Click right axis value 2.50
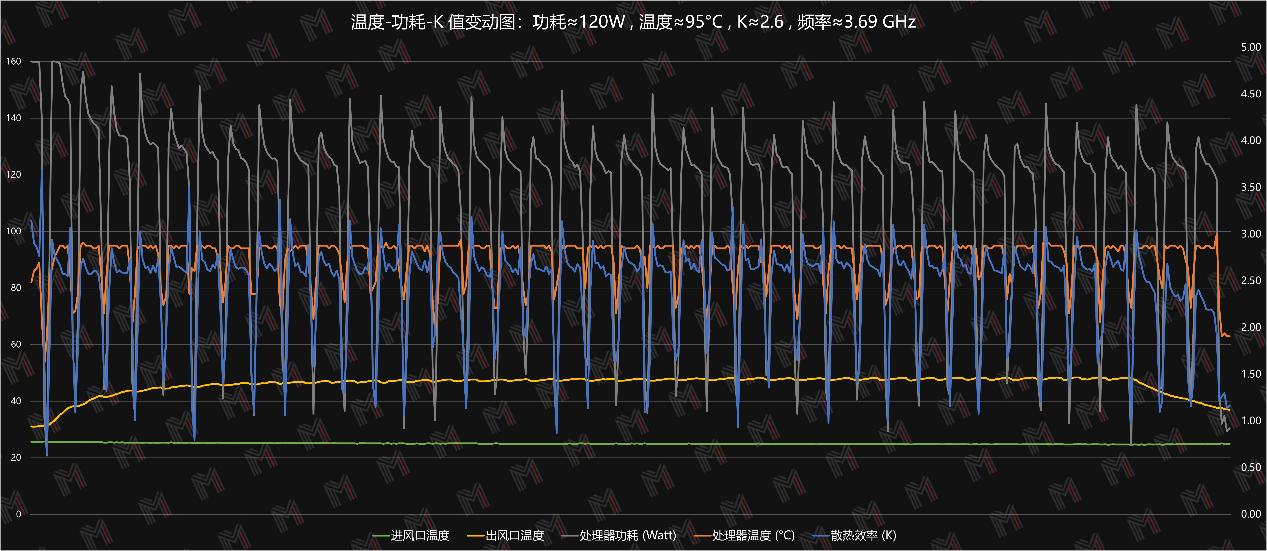The height and width of the screenshot is (551, 1267). (x=1250, y=280)
